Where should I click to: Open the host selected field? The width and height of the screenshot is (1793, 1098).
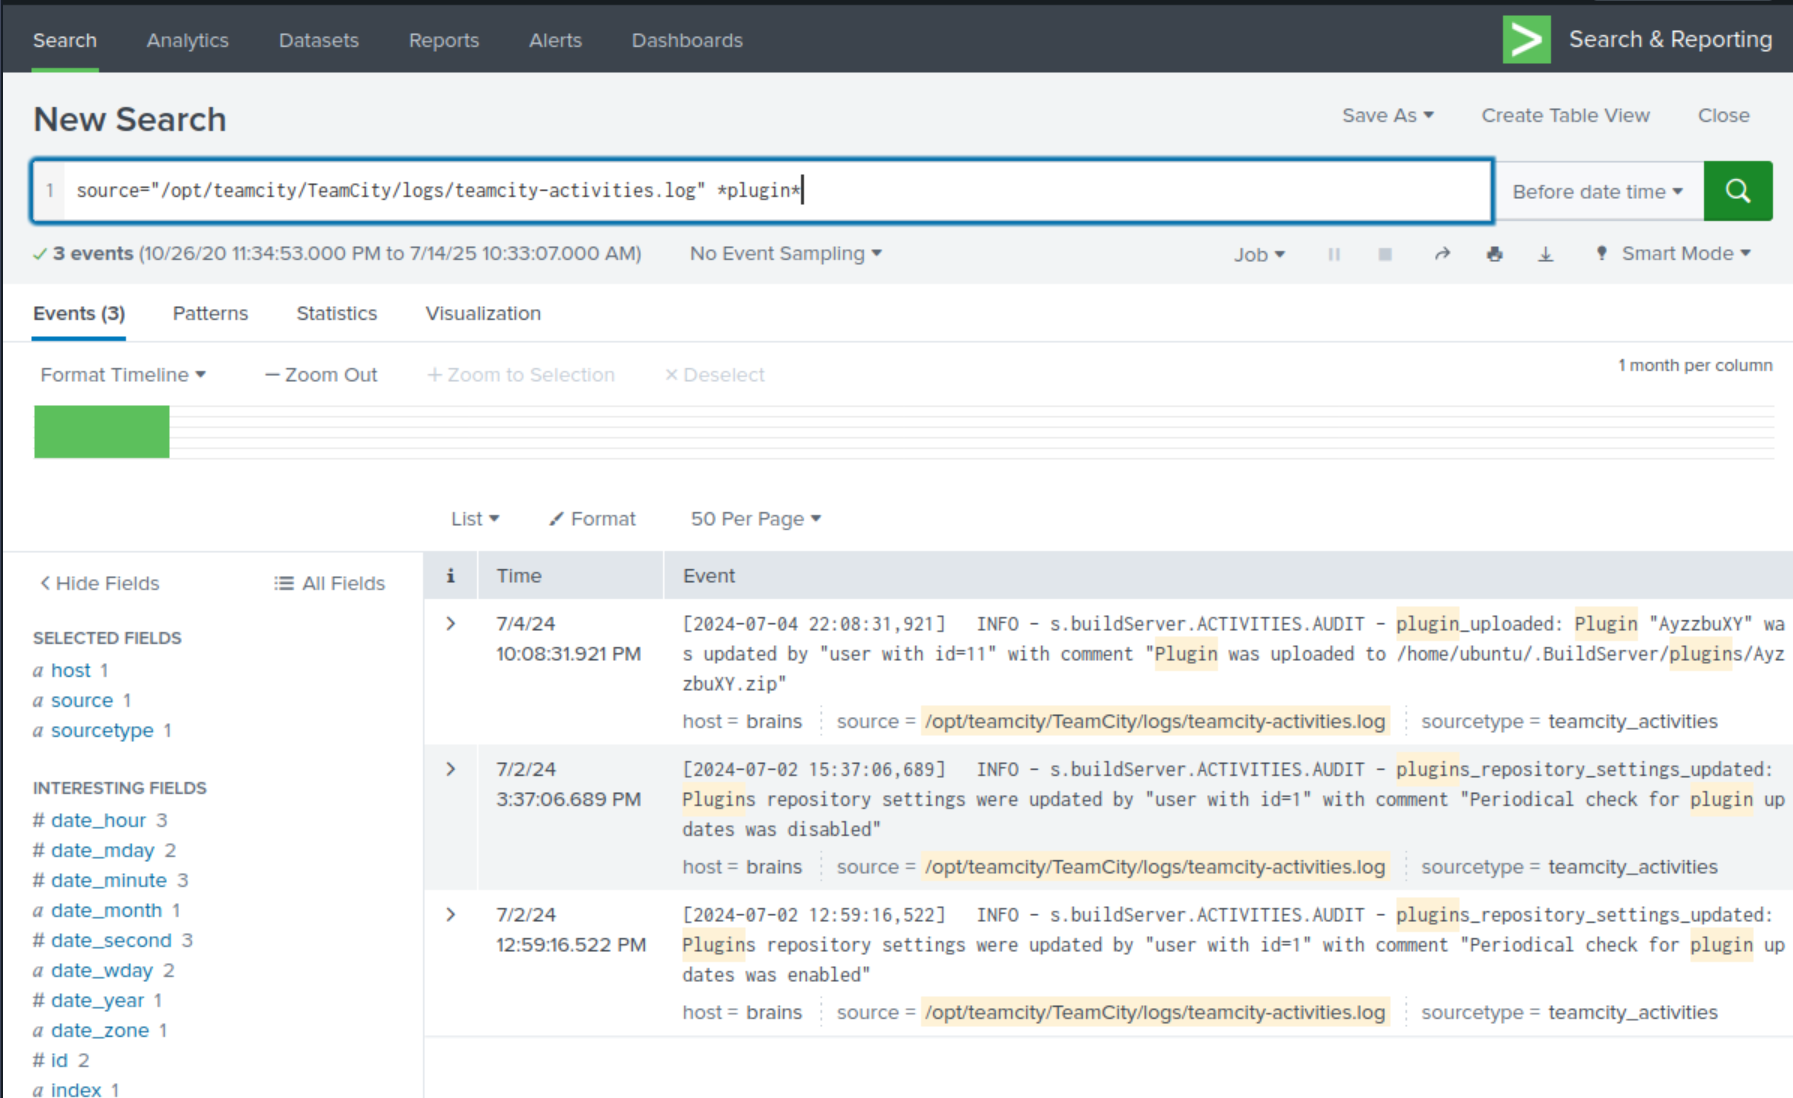tap(71, 670)
